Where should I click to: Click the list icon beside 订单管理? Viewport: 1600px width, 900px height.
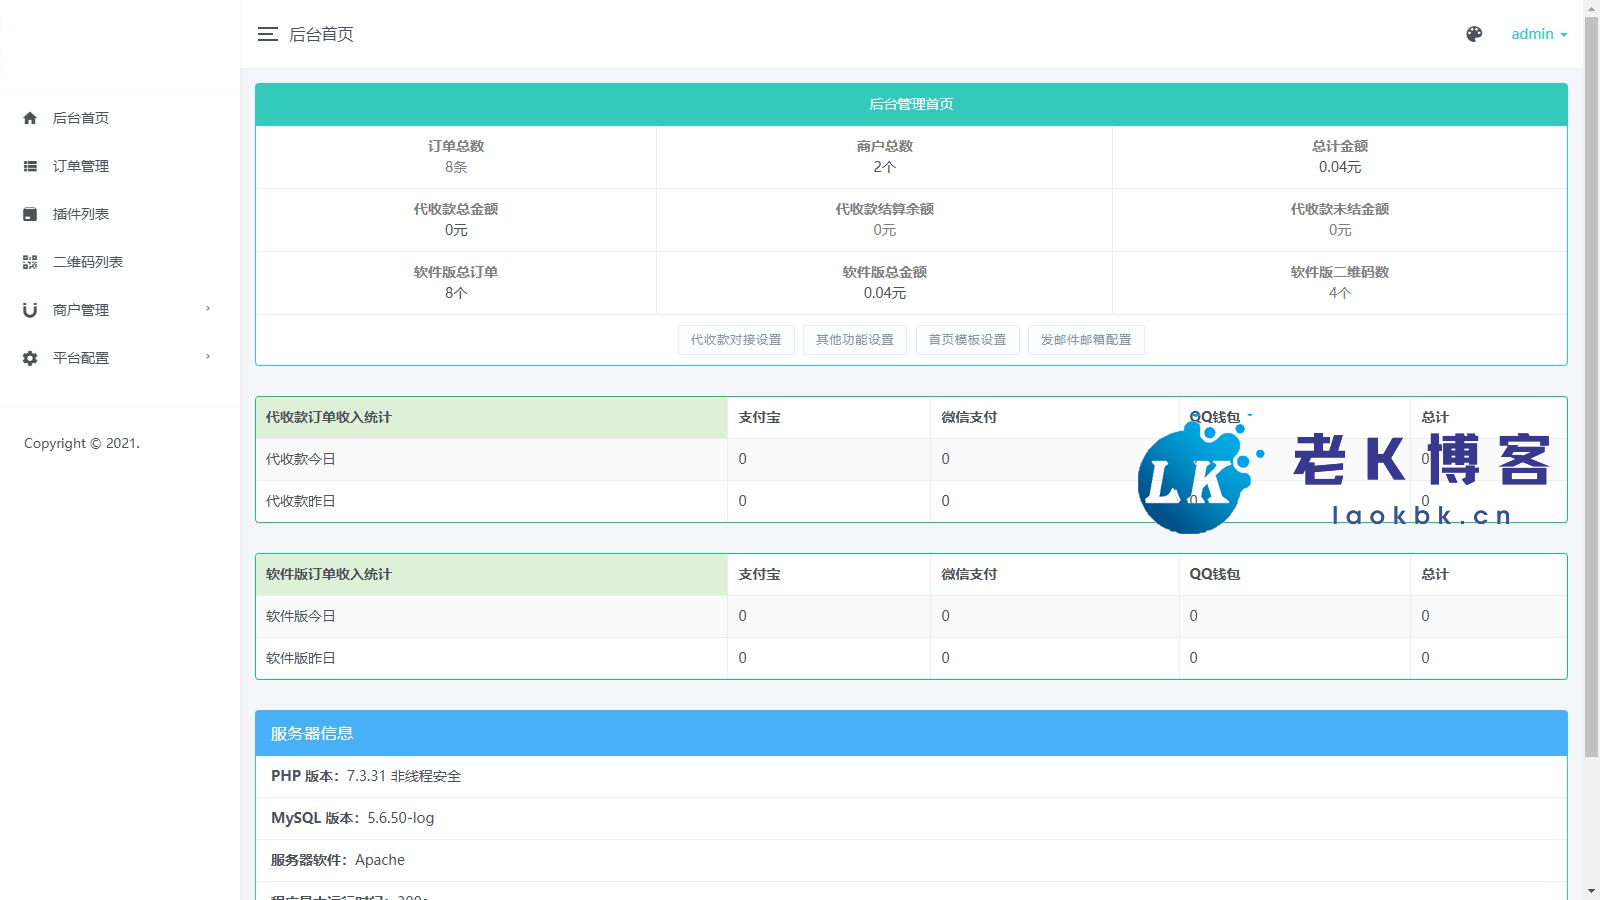click(x=30, y=166)
